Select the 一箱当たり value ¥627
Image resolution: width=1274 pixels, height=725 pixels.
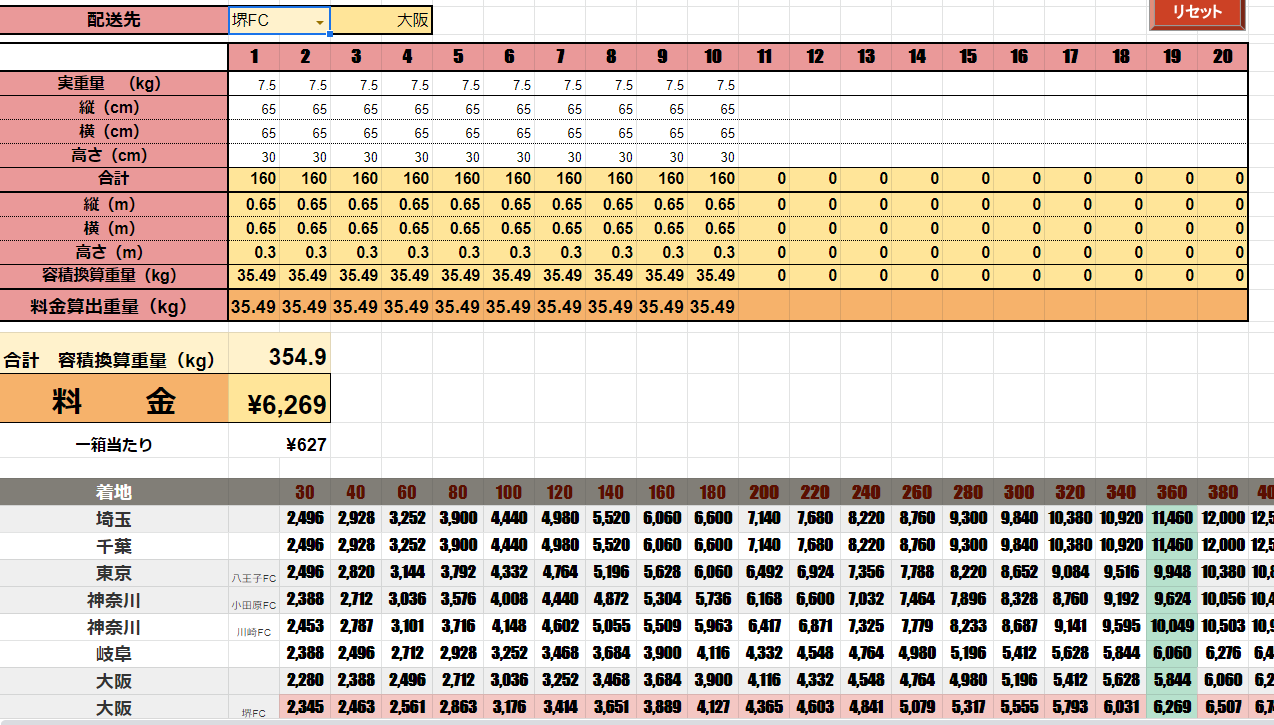pos(279,445)
